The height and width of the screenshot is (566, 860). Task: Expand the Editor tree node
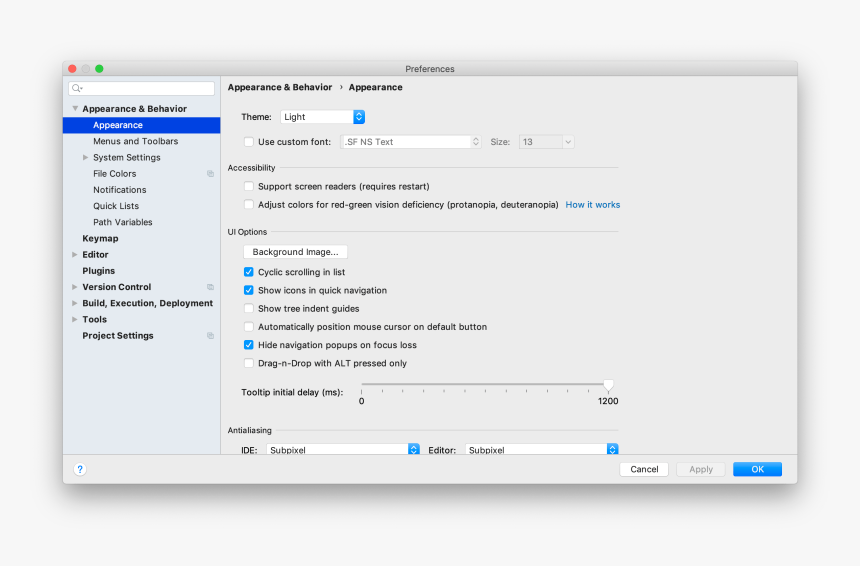75,254
